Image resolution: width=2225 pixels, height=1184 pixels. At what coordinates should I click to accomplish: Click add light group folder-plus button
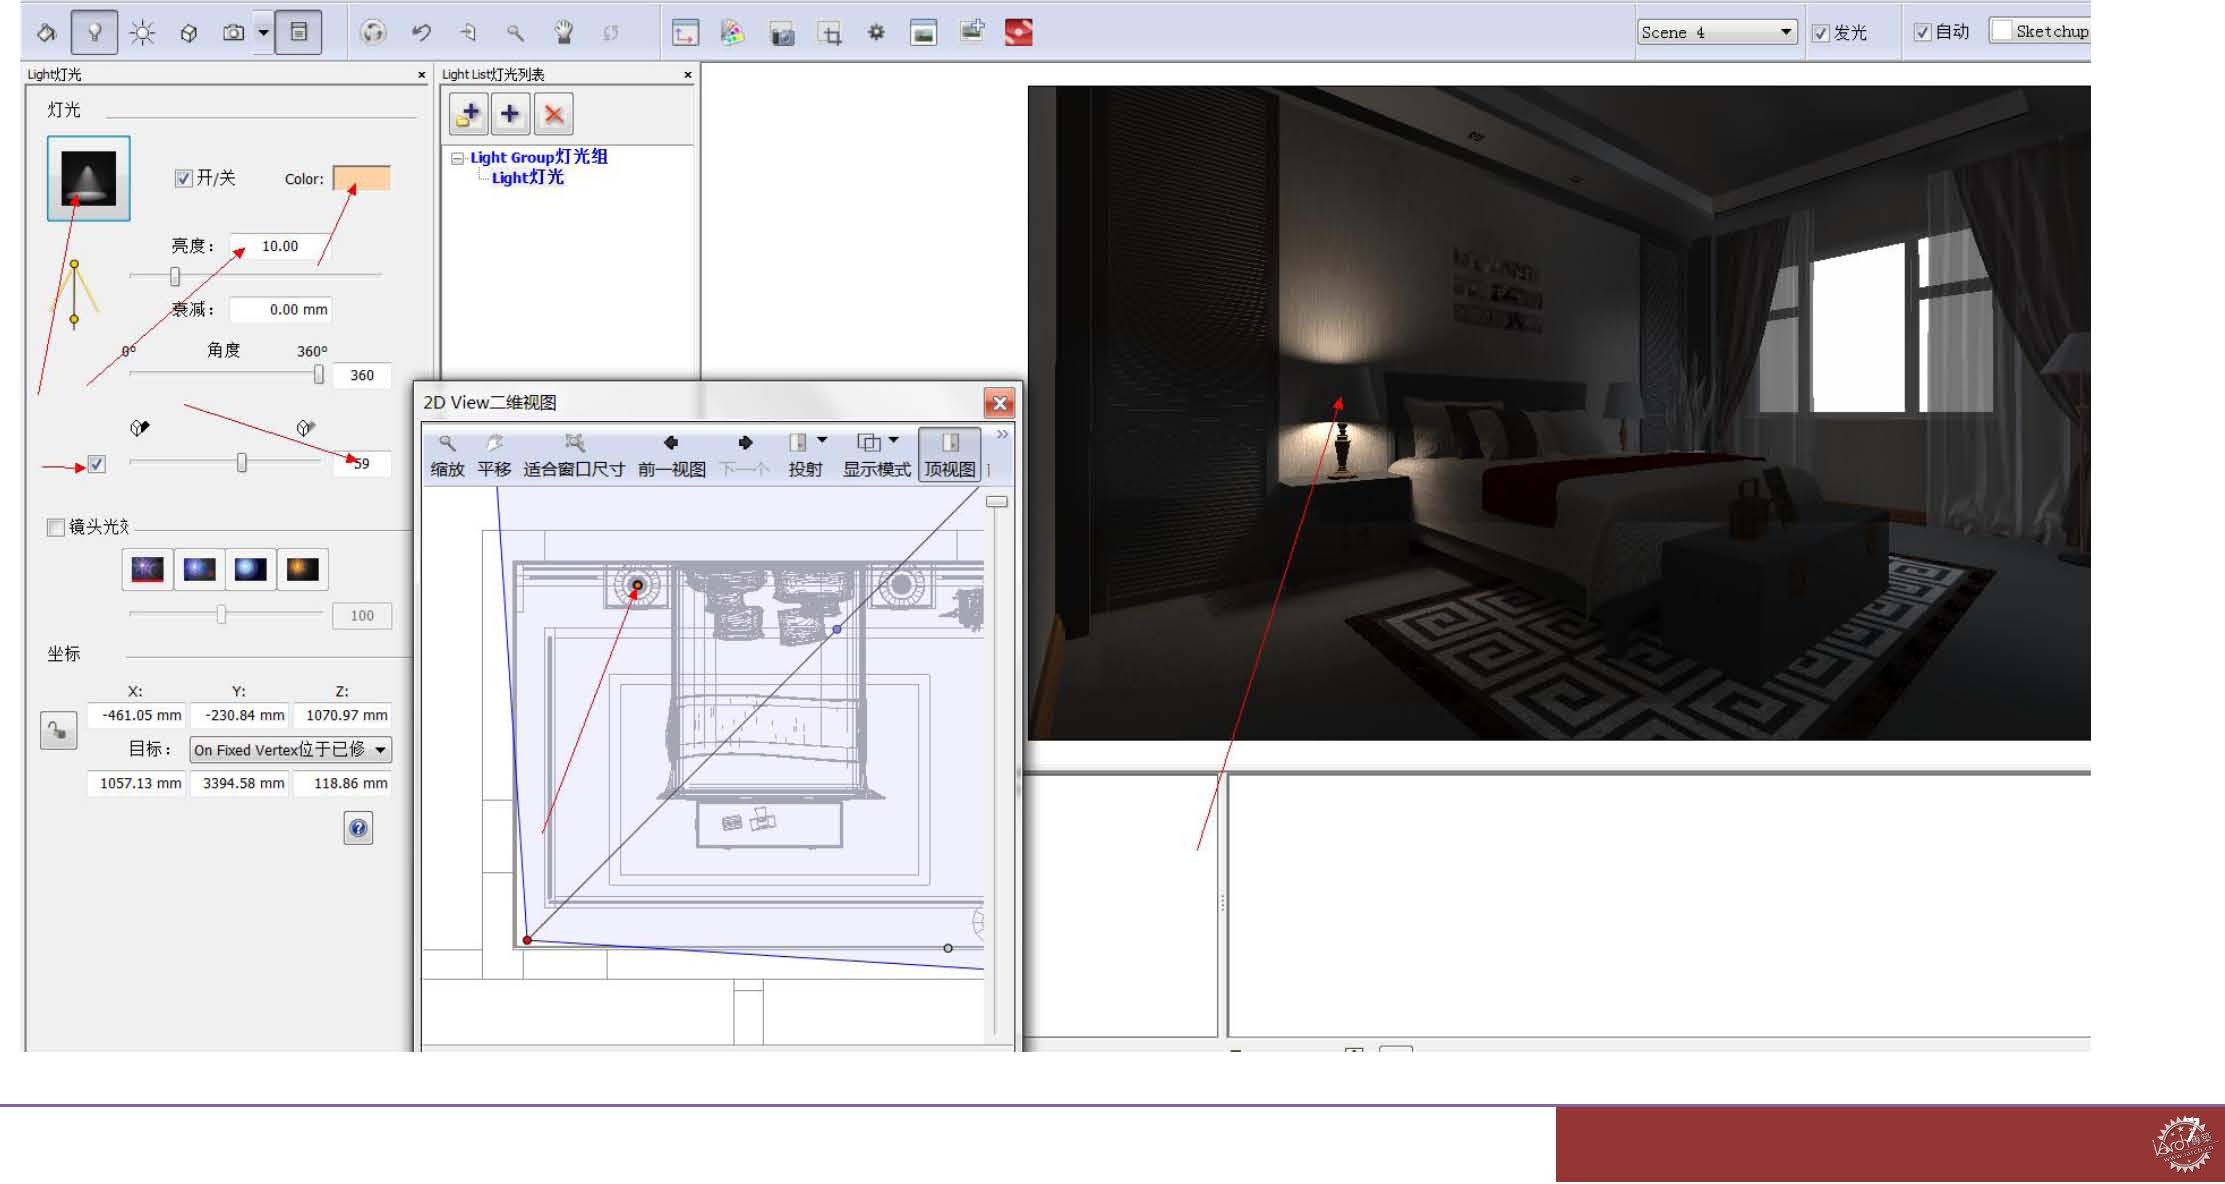tap(468, 114)
